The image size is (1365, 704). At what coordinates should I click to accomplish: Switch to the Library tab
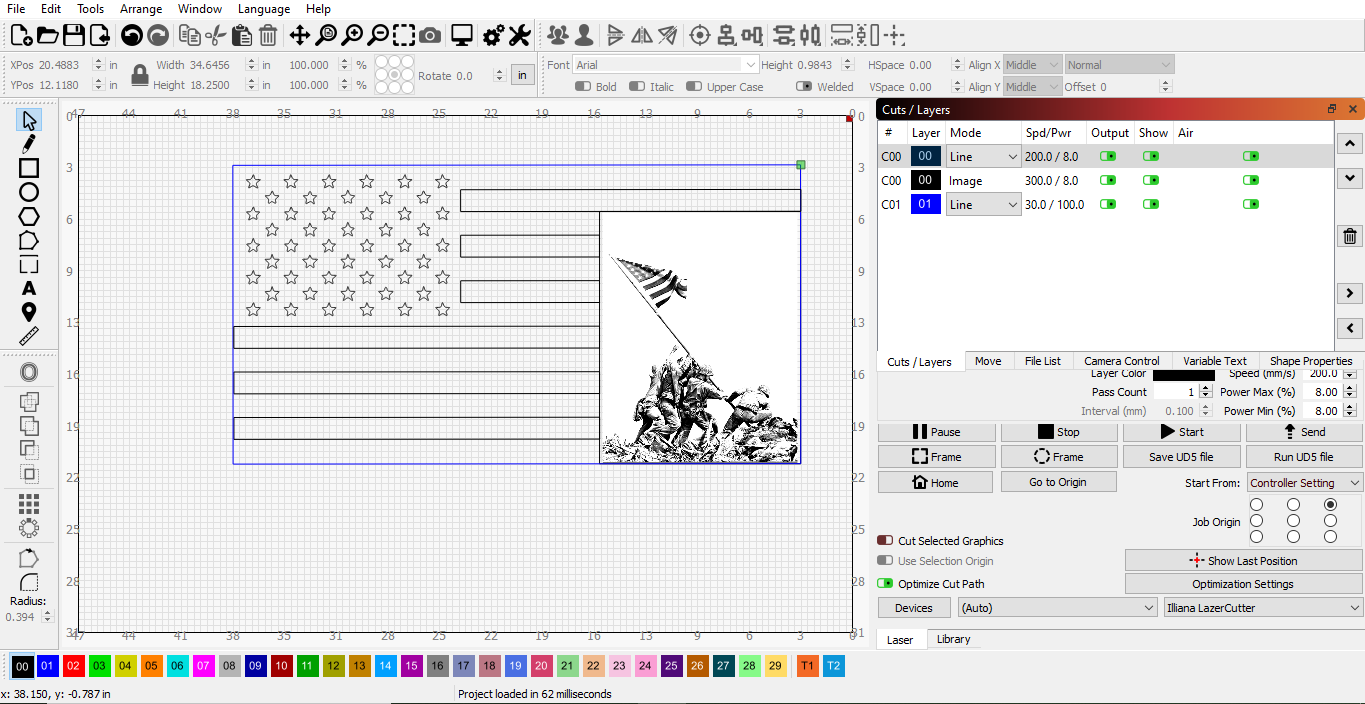coord(953,639)
